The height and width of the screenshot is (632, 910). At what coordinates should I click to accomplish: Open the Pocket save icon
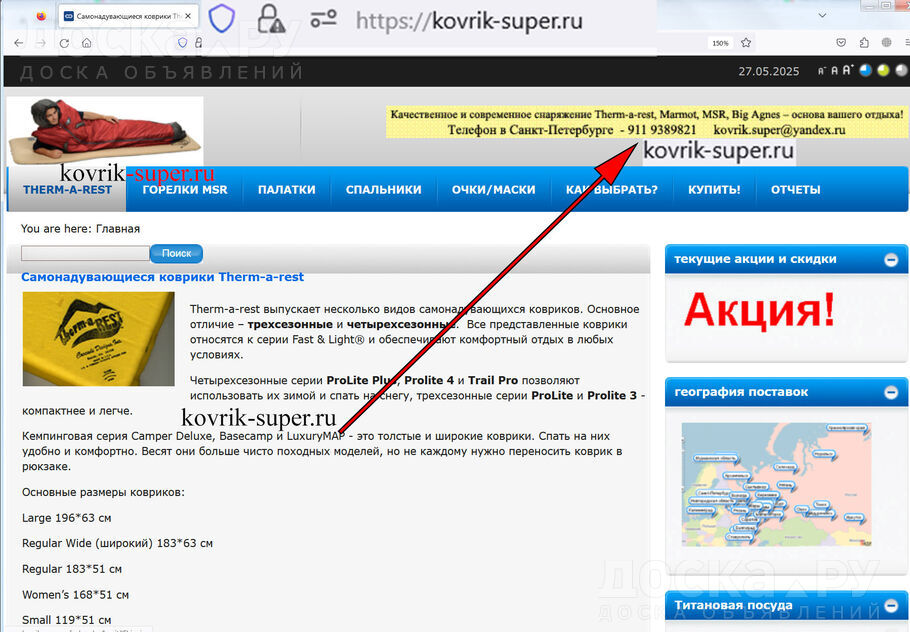coord(839,43)
